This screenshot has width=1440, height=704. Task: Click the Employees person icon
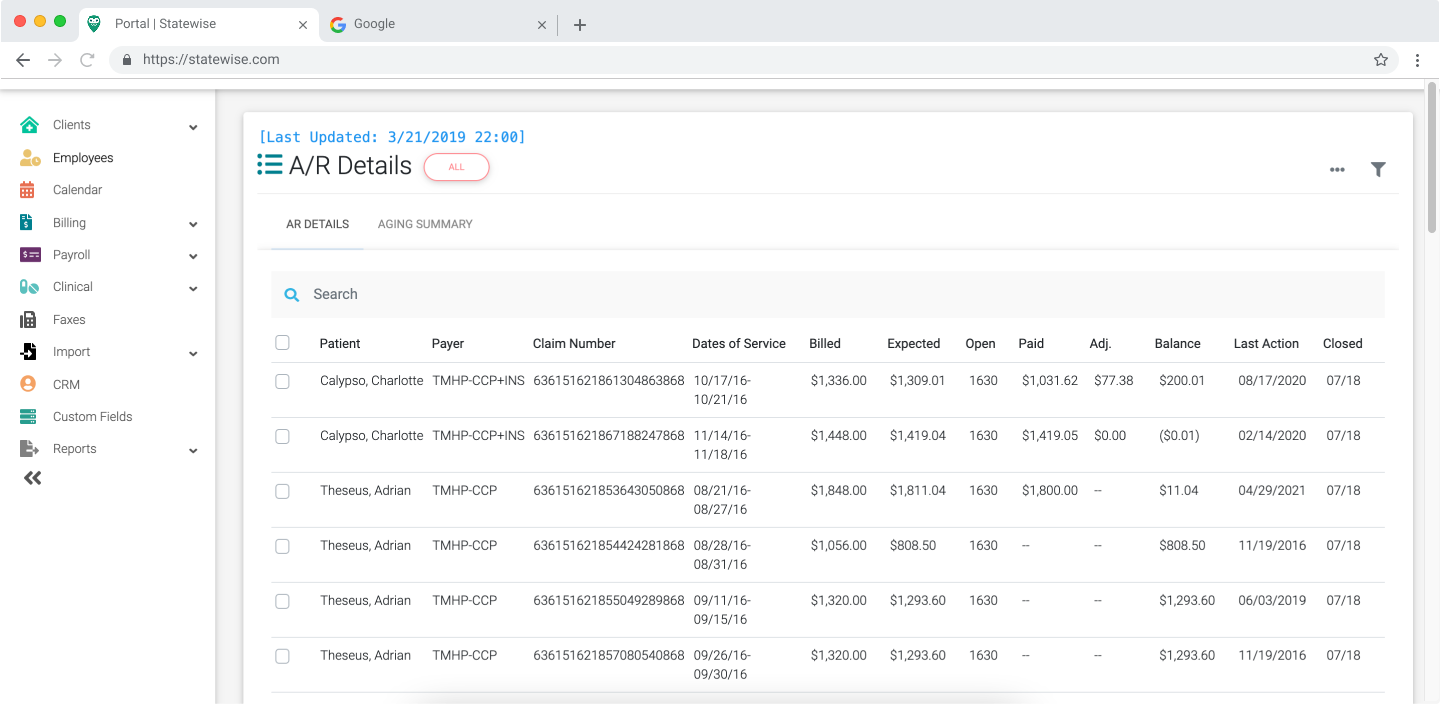click(x=30, y=158)
